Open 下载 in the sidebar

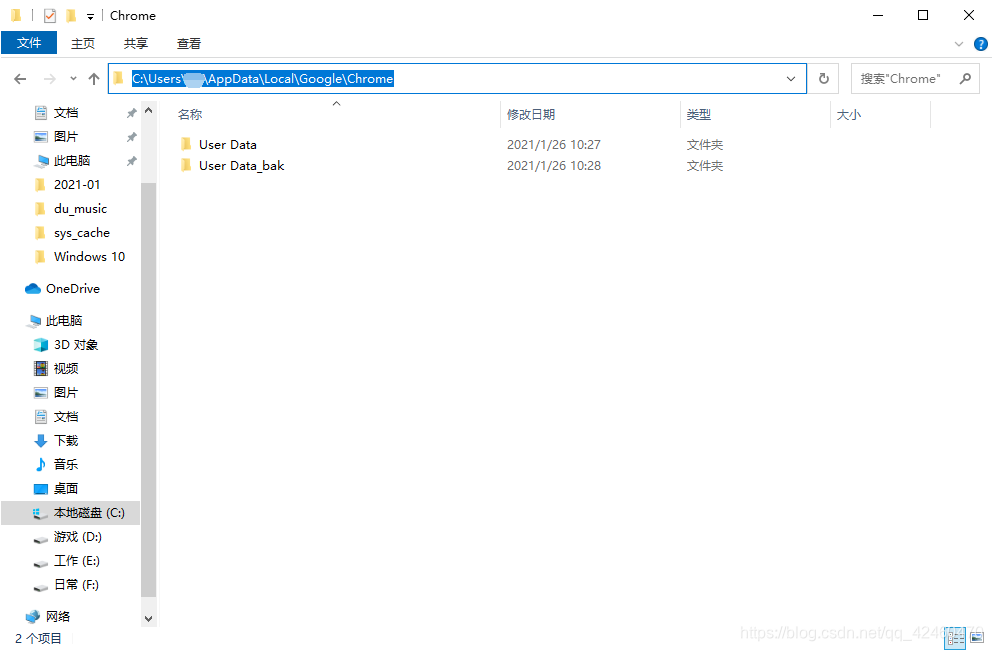[x=66, y=441]
